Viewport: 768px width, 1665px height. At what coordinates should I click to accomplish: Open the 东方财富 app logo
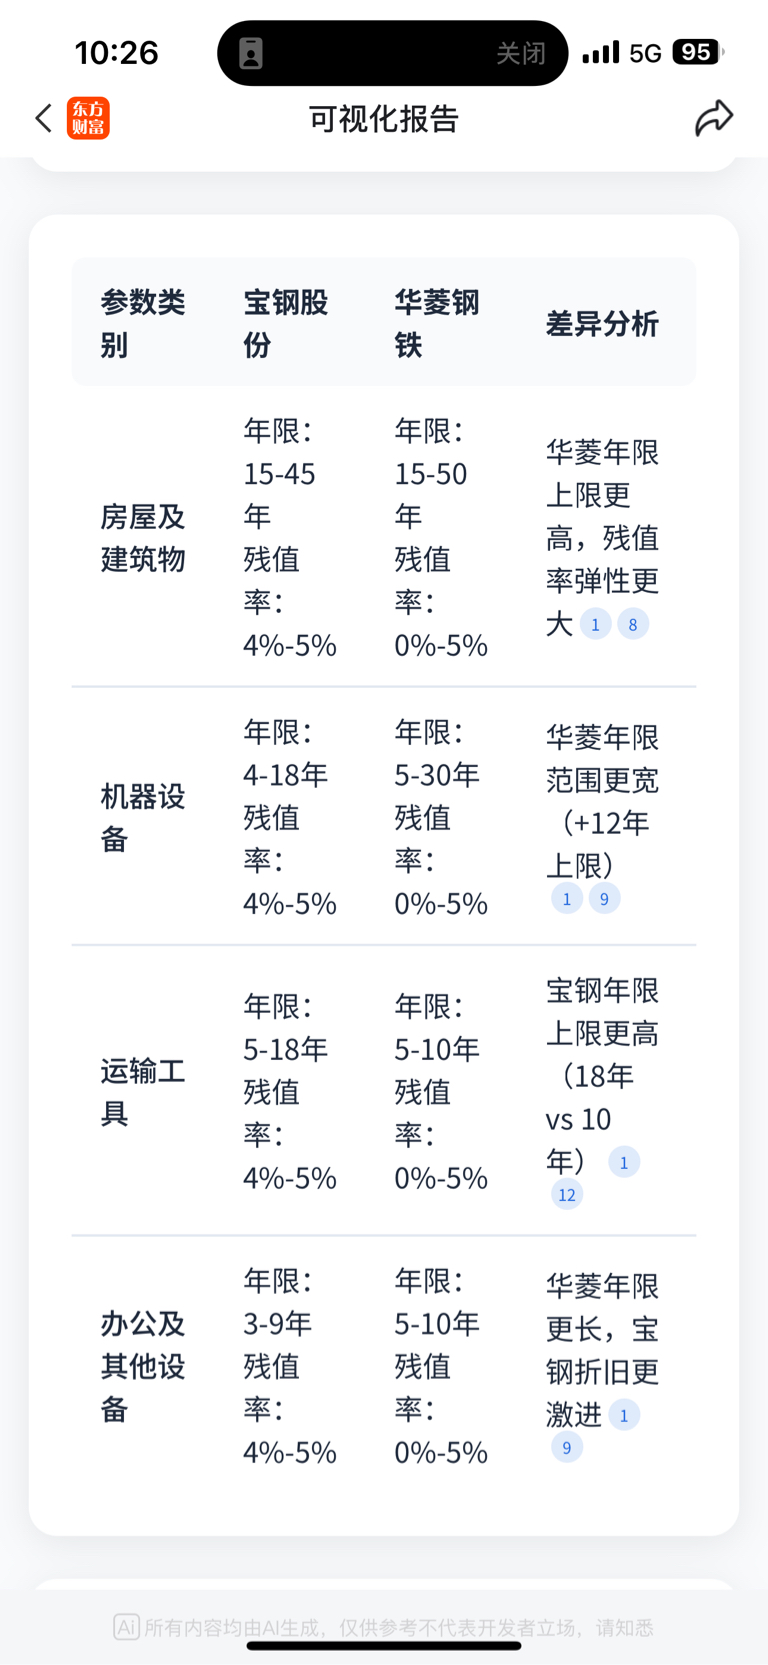pyautogui.click(x=88, y=118)
